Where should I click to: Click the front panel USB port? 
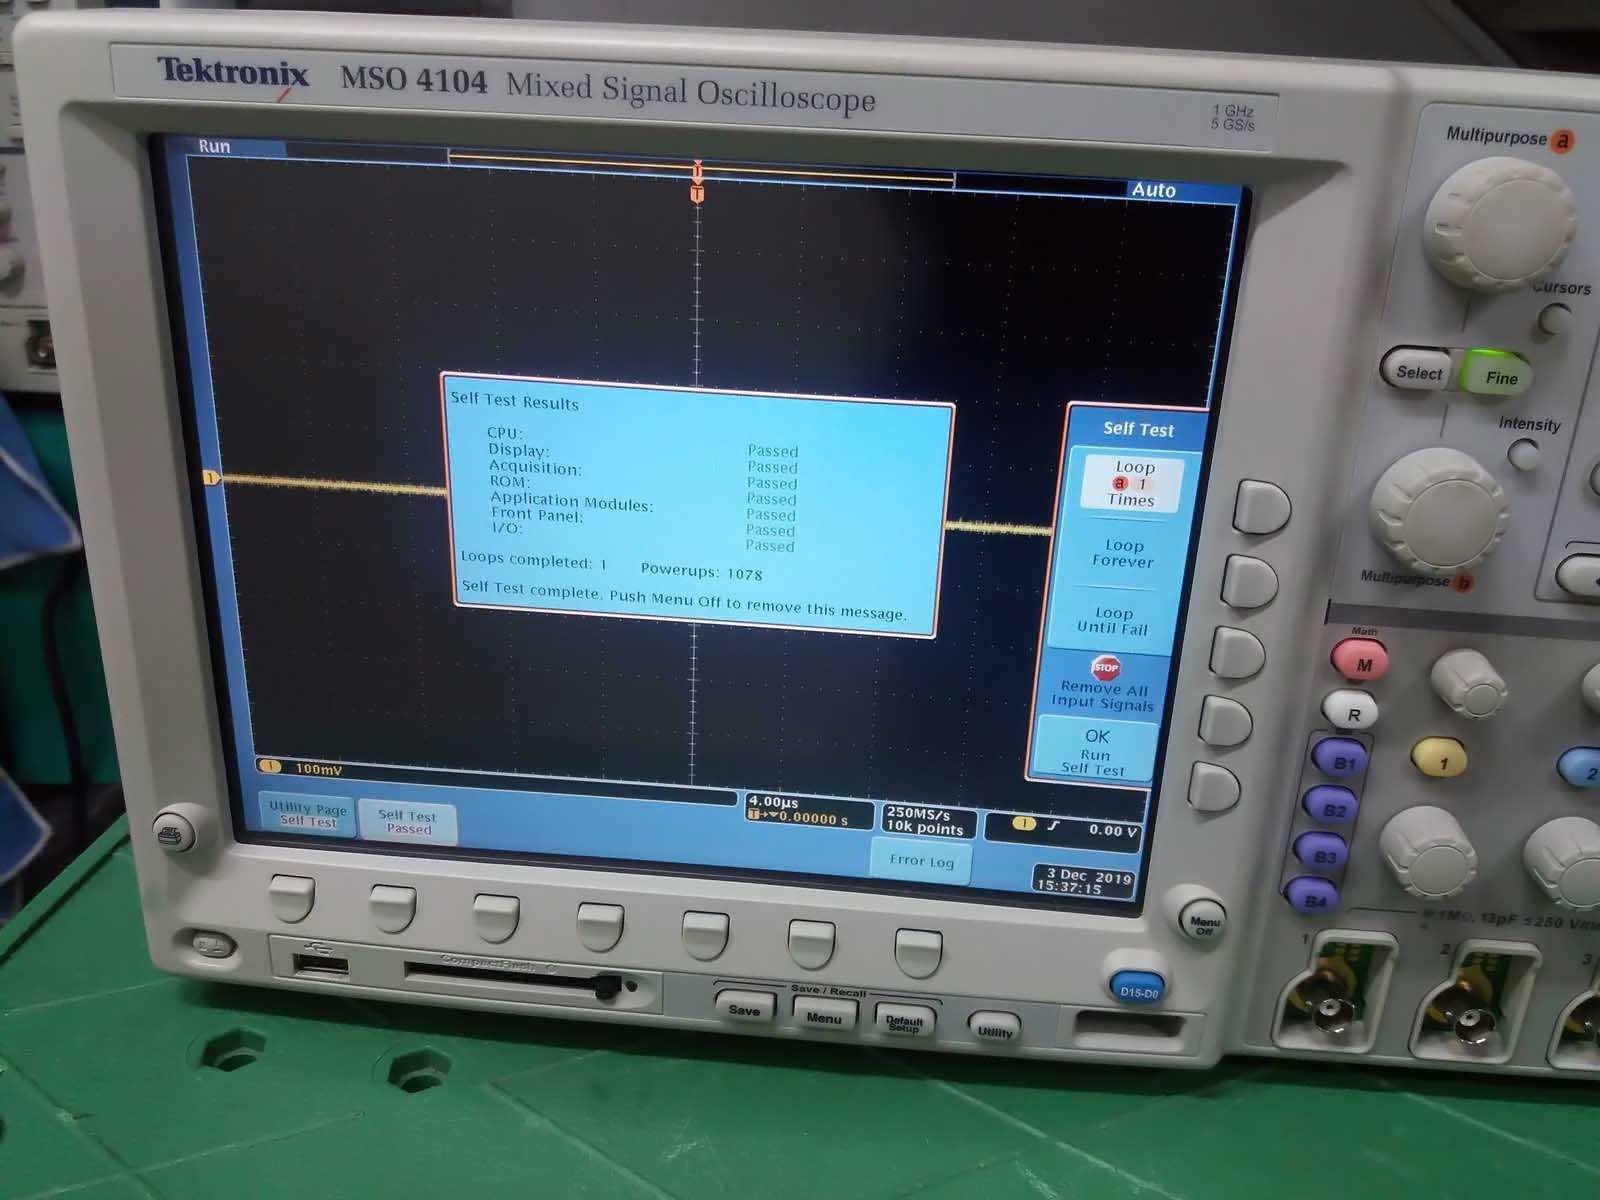(321, 966)
